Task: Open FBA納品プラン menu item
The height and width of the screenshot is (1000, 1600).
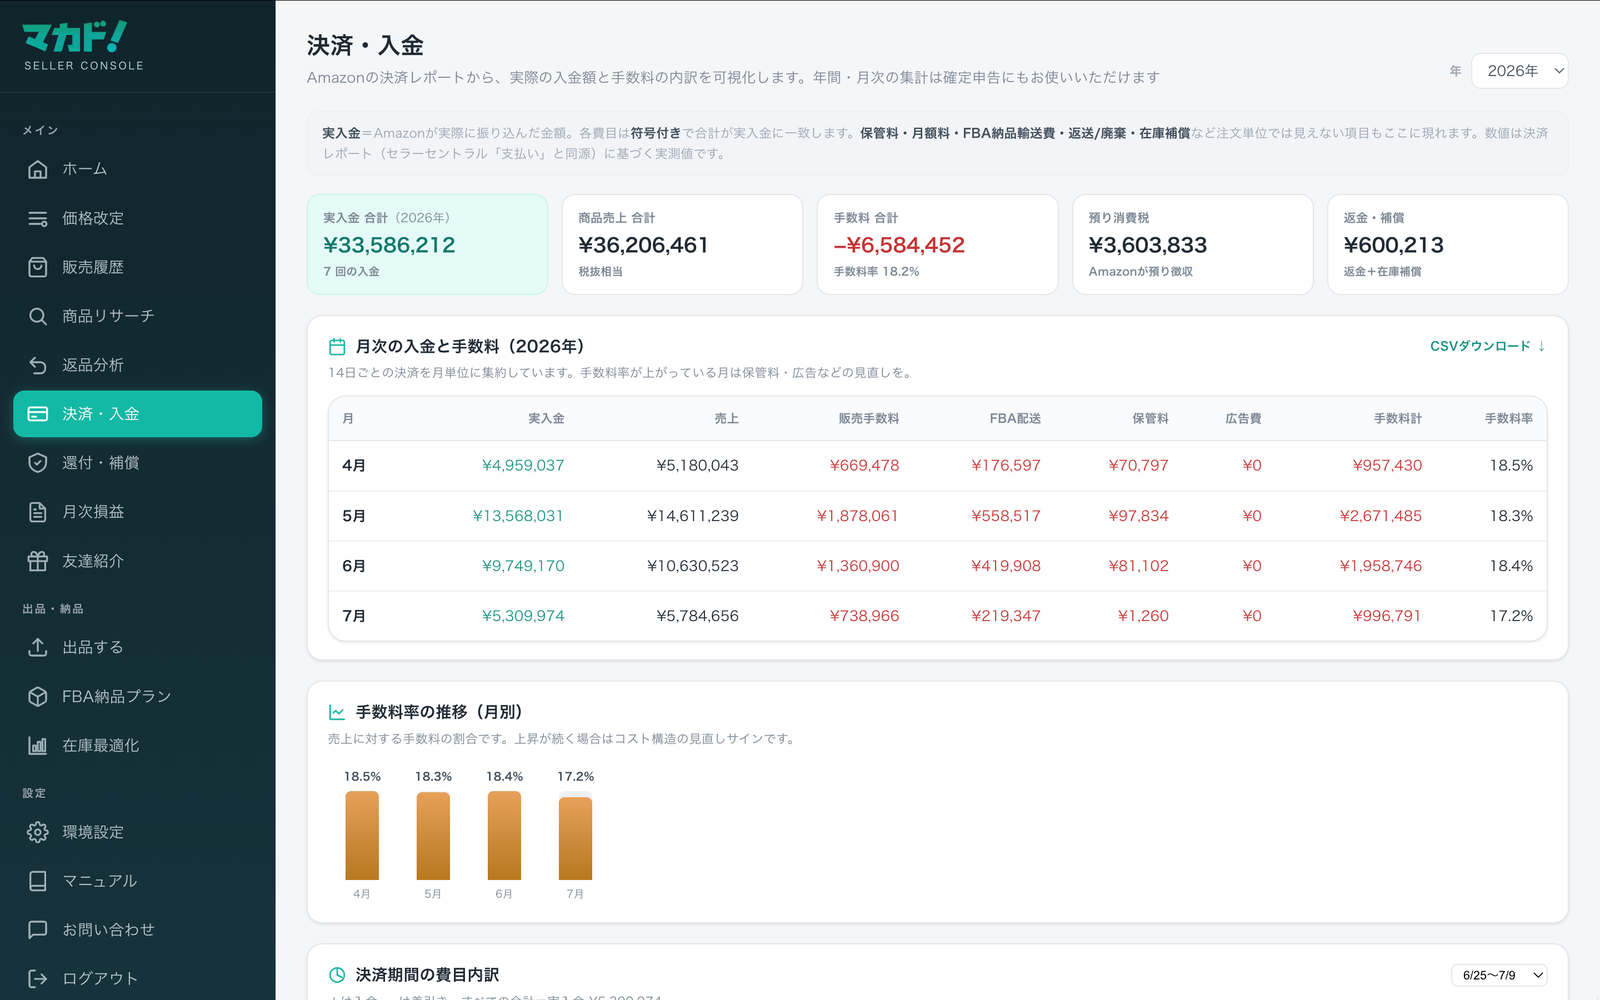Action: (138, 696)
